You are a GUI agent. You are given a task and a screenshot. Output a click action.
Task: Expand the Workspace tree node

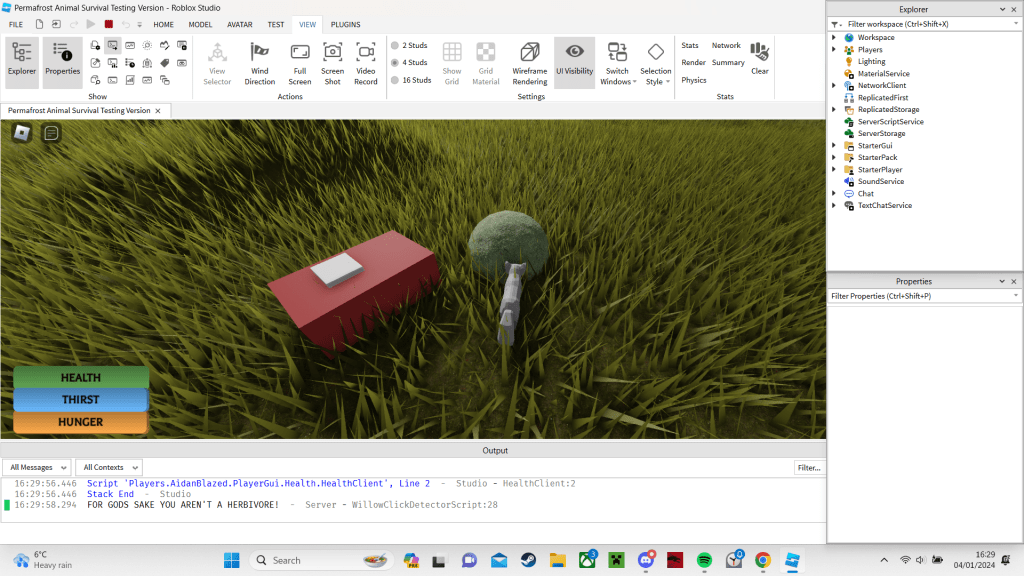click(x=834, y=38)
